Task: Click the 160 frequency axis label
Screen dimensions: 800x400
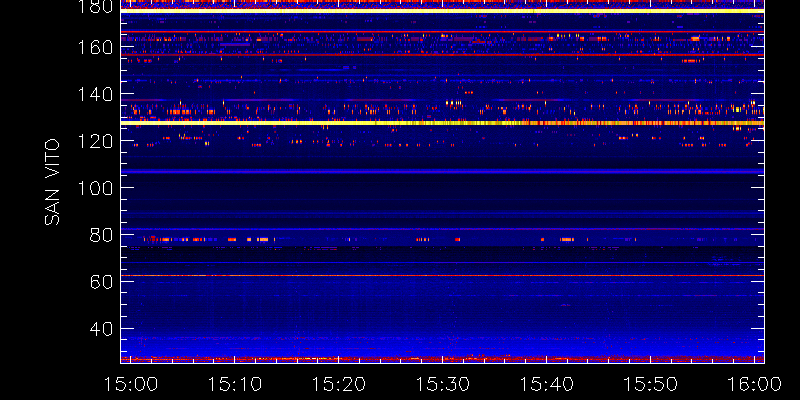Action: point(95,47)
